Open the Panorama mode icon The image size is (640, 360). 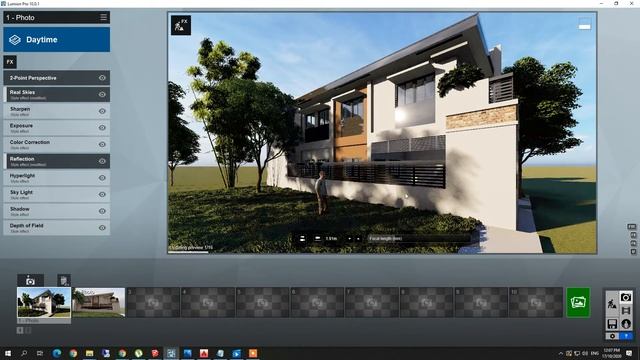(626, 324)
